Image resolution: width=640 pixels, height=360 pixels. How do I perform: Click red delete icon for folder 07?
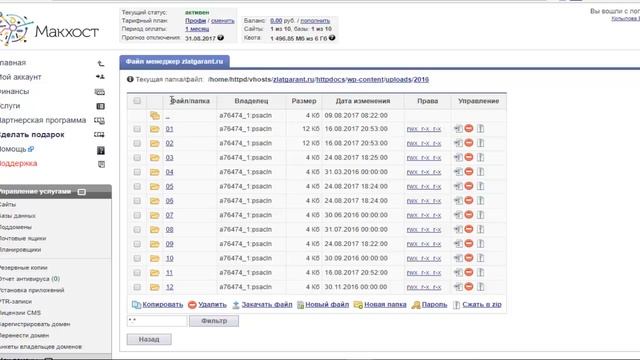click(469, 215)
